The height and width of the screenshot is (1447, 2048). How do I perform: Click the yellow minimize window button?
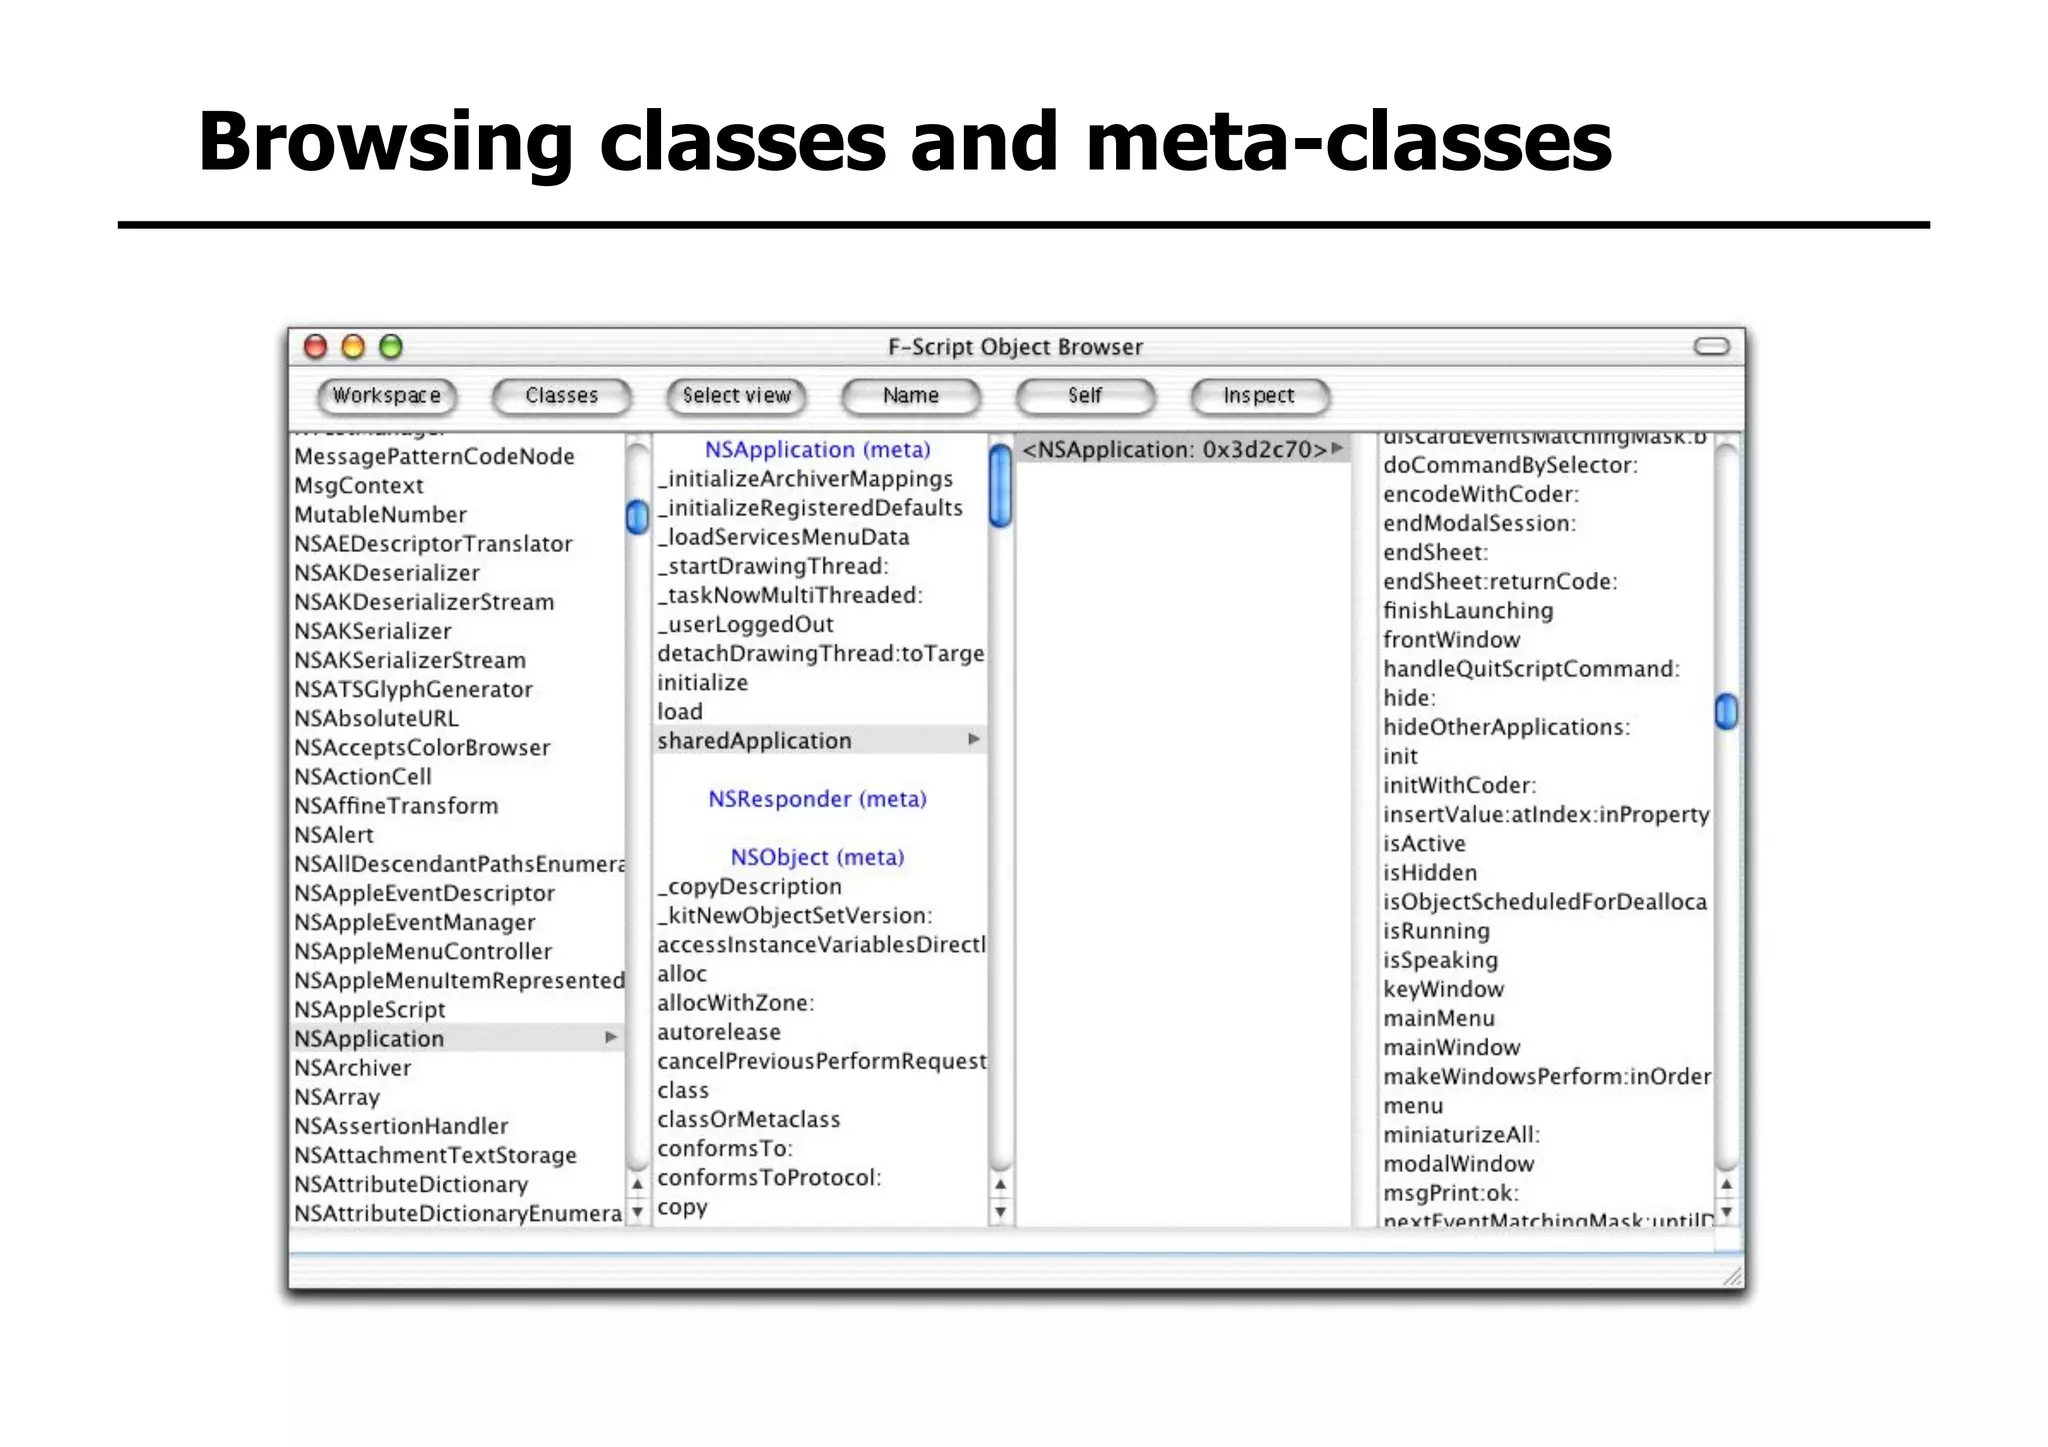353,346
